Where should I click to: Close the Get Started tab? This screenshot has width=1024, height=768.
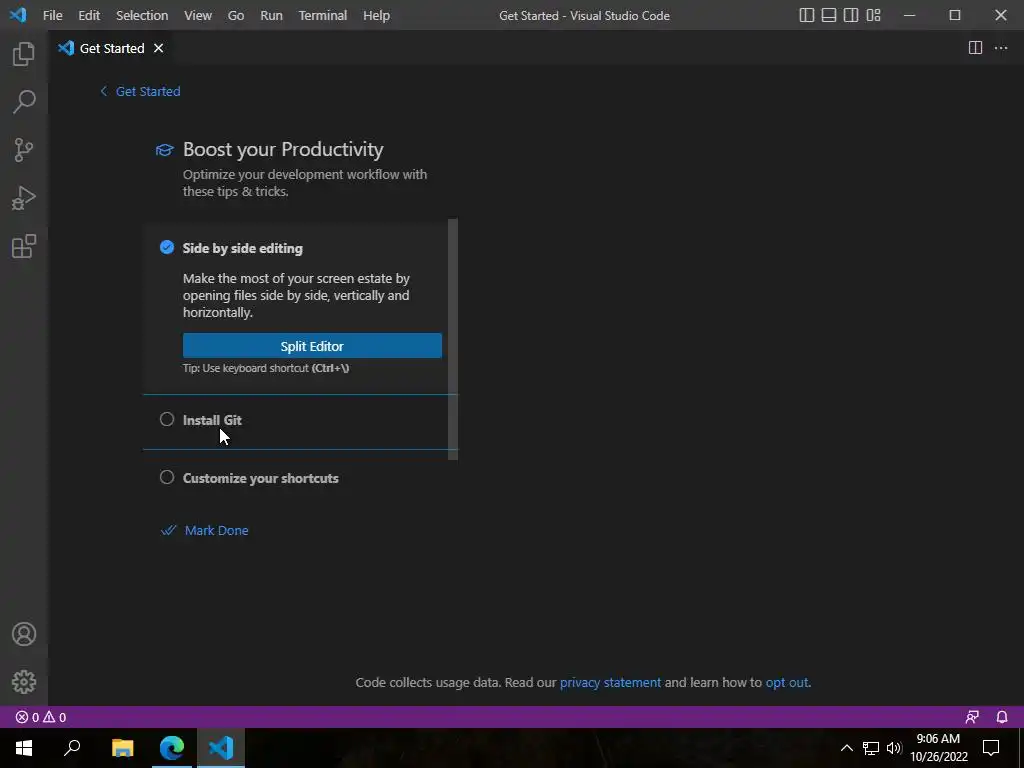point(158,48)
